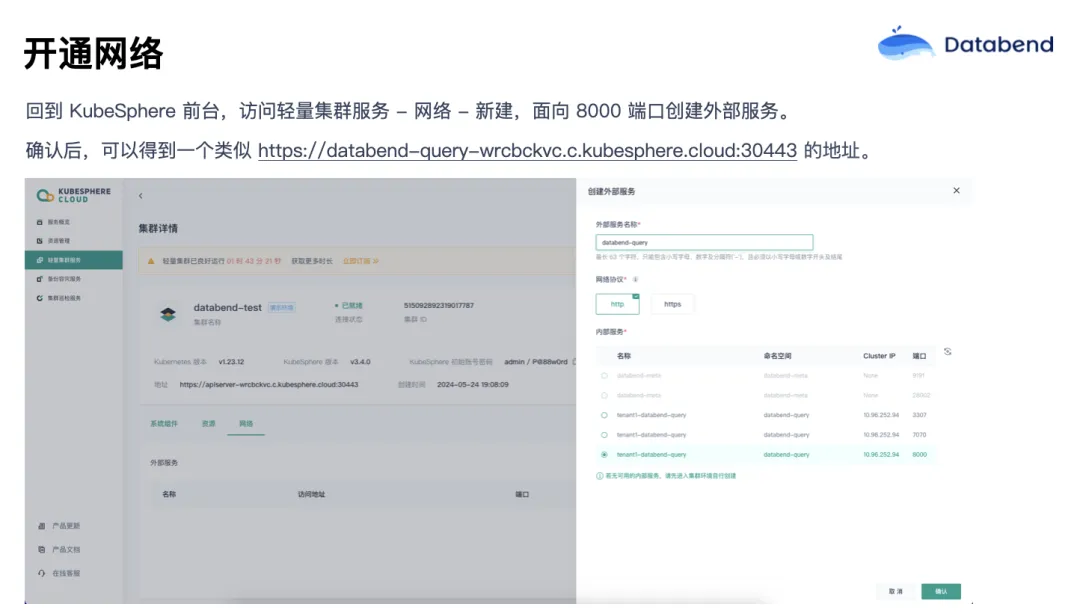Select the radio for tenant1-databend-query port 7070
This screenshot has width=1080, height=616.
(x=604, y=435)
